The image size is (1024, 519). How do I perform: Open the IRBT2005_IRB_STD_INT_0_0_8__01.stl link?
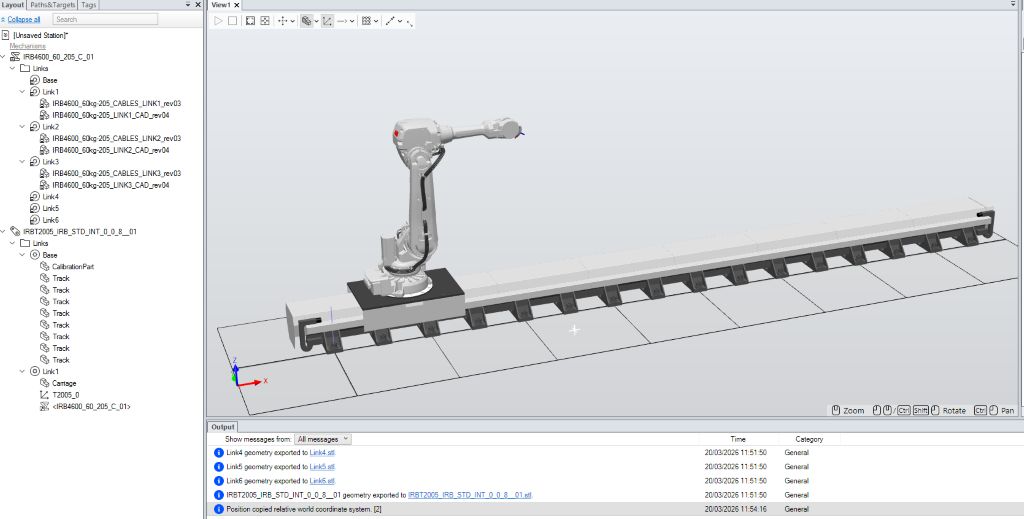pos(470,495)
